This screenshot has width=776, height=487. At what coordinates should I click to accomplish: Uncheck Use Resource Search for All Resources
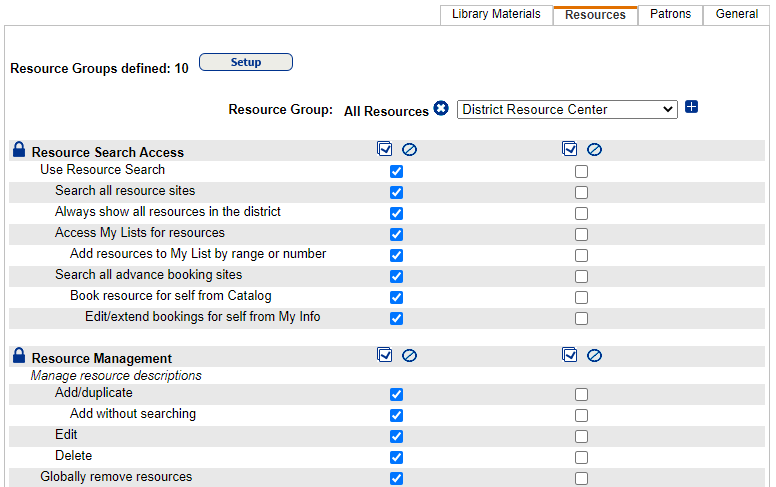coord(396,171)
